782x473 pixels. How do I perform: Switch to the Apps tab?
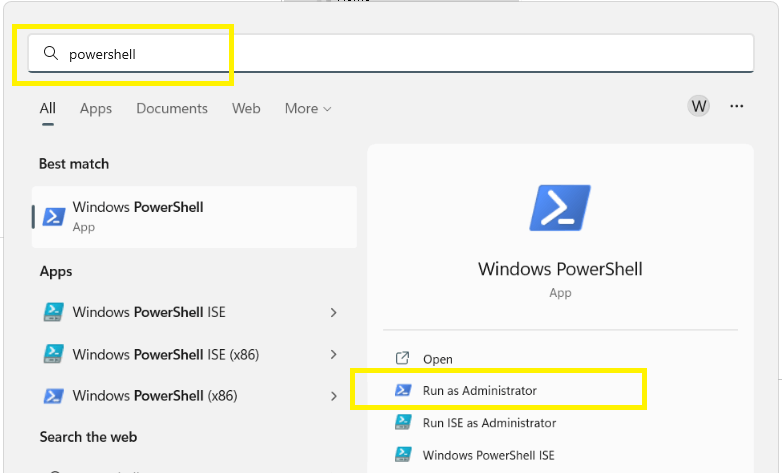coord(96,108)
